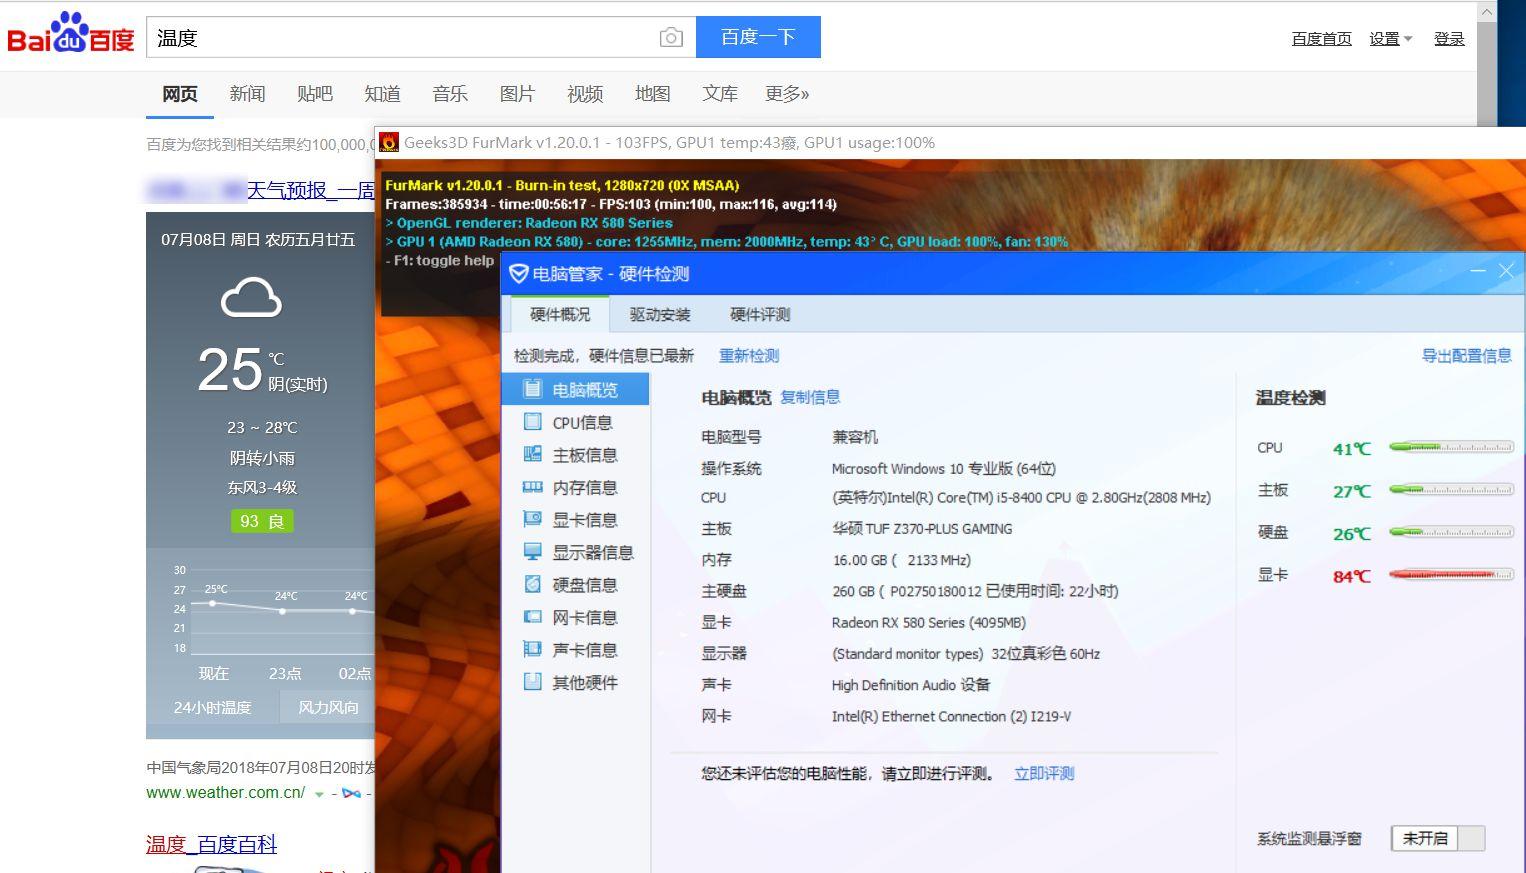This screenshot has width=1526, height=873.
Task: Click the FurMark window title icon
Action: tap(389, 143)
